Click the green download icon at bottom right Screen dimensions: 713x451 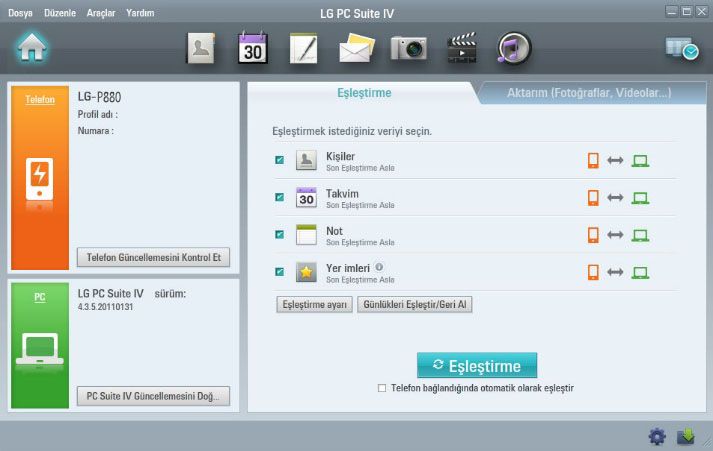[686, 436]
